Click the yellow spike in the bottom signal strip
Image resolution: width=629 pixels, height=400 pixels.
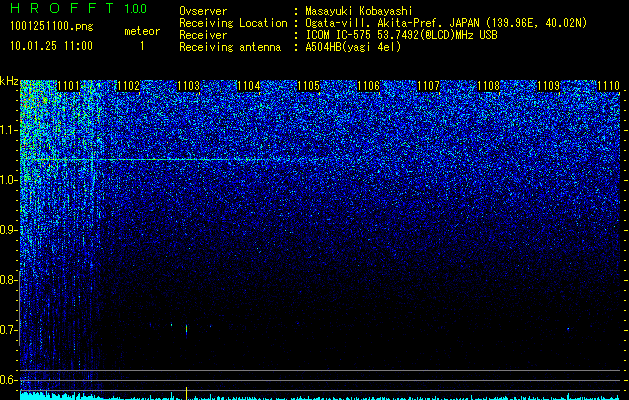click(x=187, y=393)
